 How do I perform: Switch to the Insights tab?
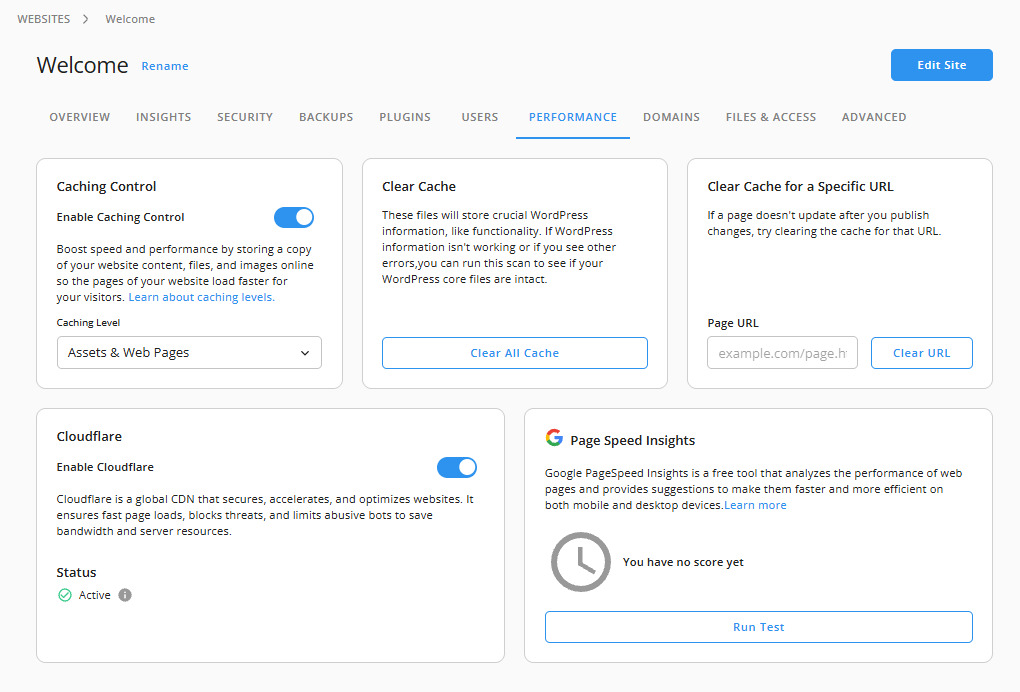tap(163, 117)
